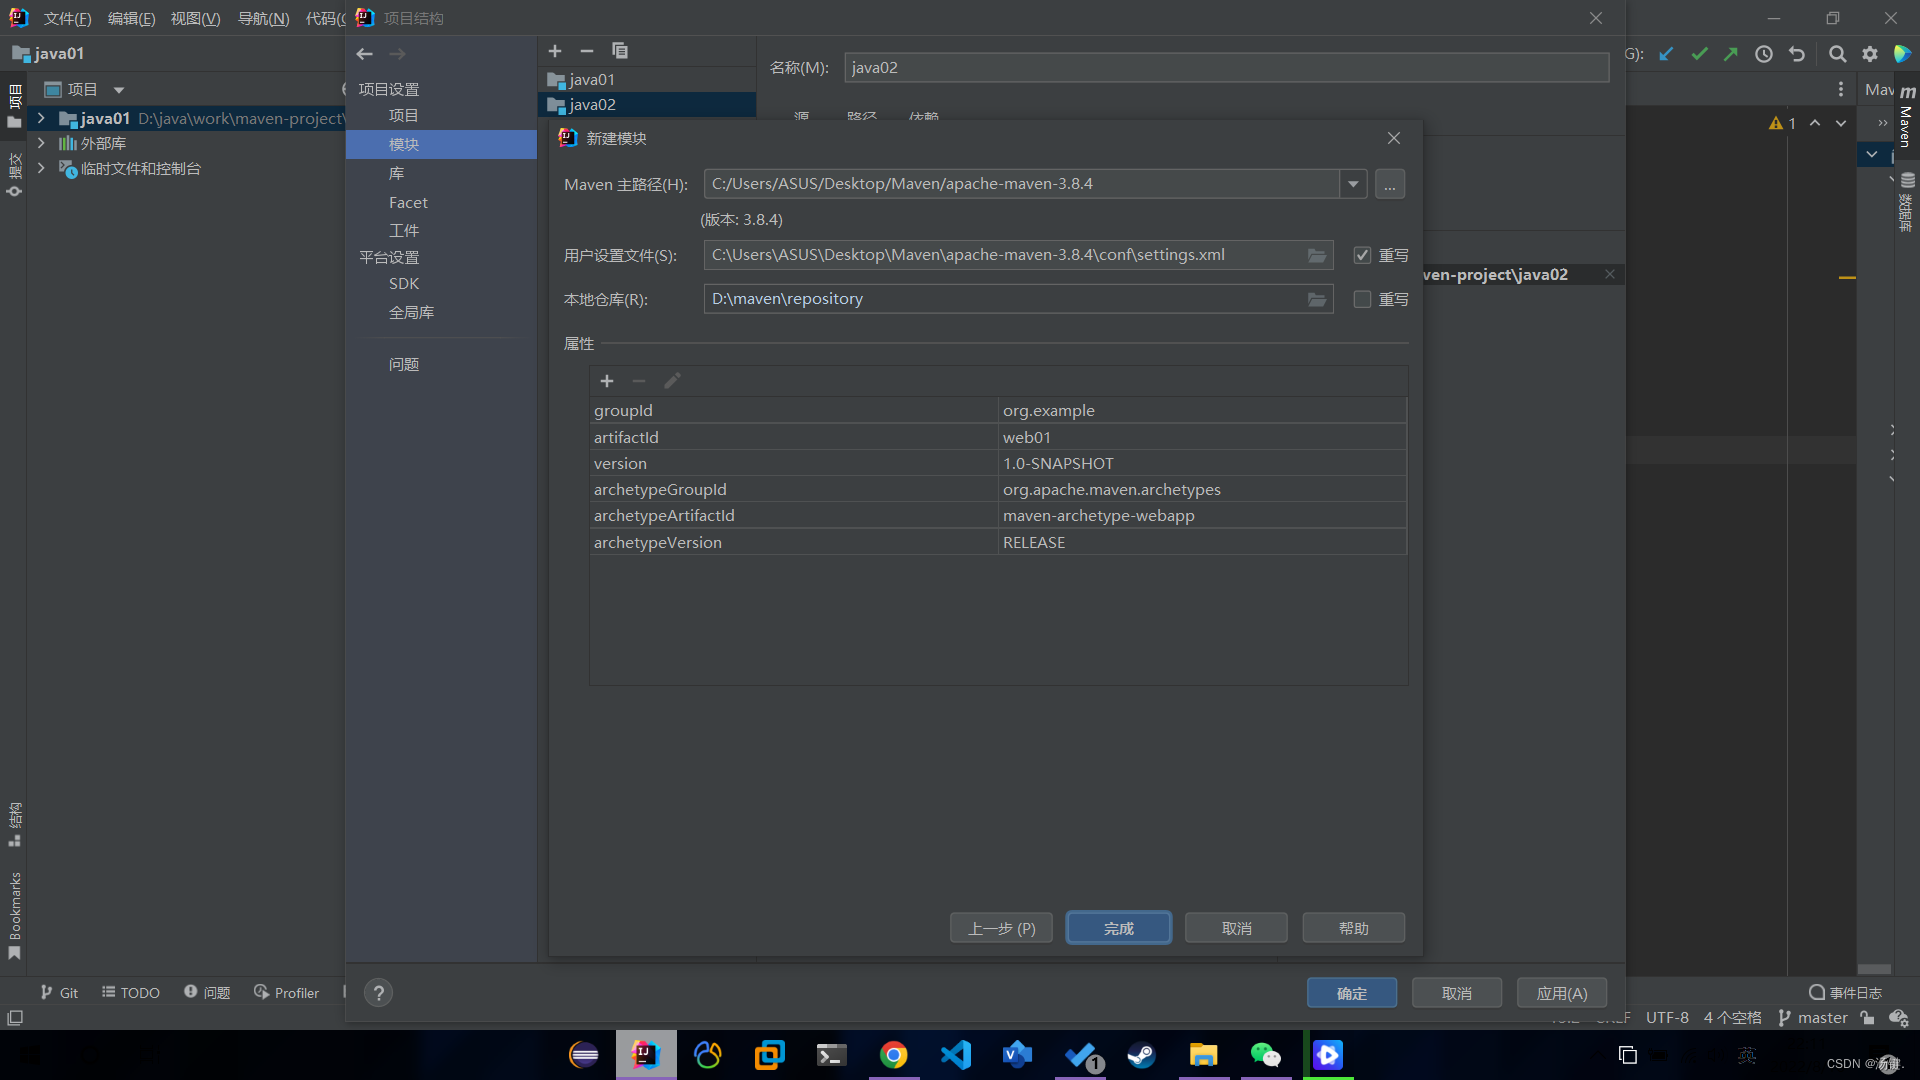Image resolution: width=1920 pixels, height=1080 pixels.
Task: Open the help question mark icon
Action: pyautogui.click(x=378, y=993)
